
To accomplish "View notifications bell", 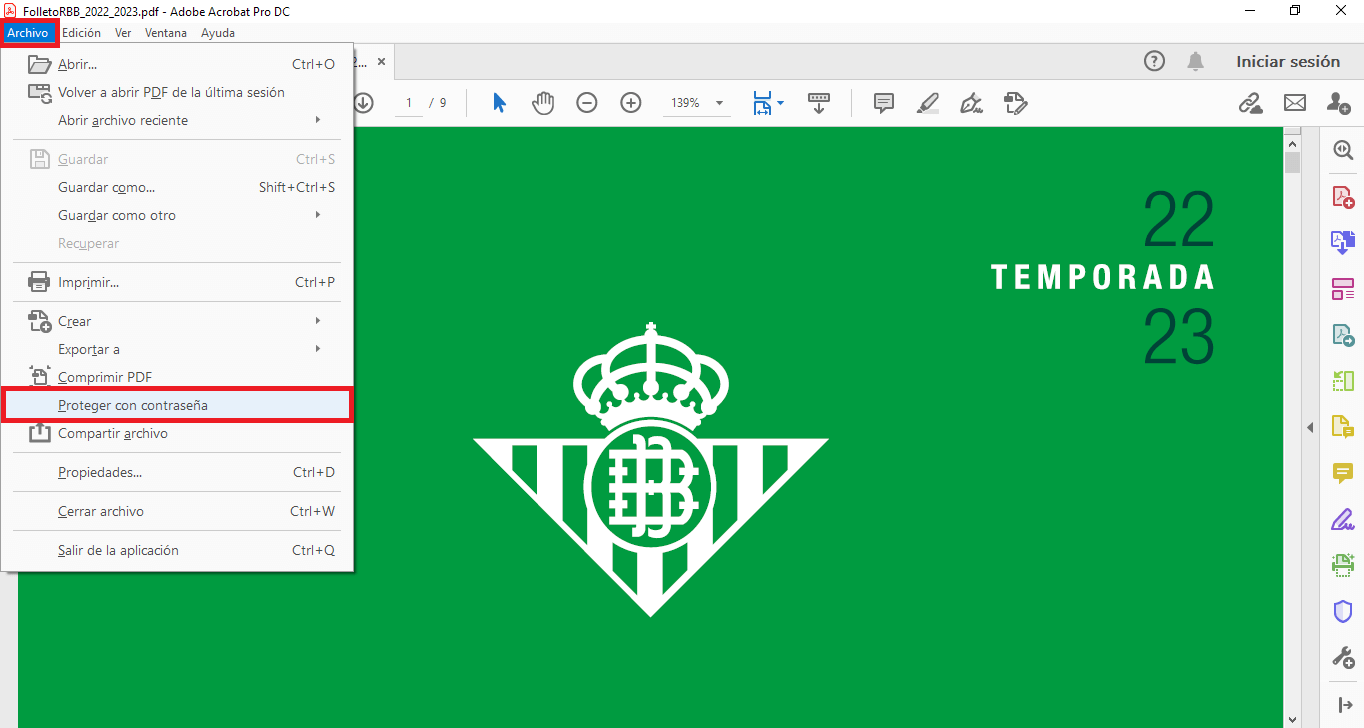I will click(1195, 61).
